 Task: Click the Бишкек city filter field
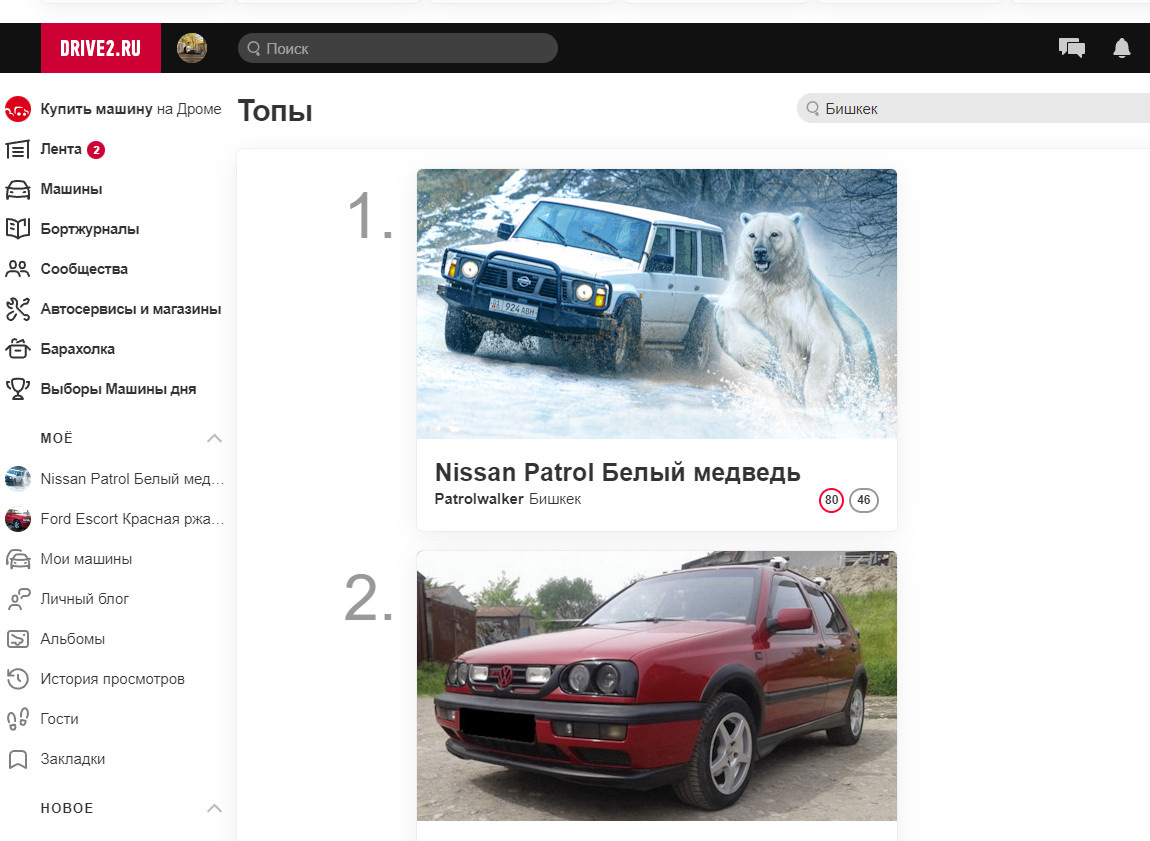[x=973, y=109]
